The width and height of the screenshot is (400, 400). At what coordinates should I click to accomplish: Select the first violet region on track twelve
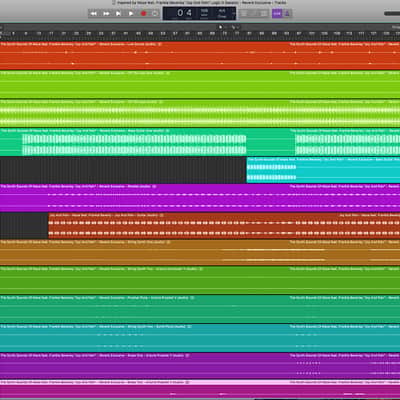coord(144,366)
